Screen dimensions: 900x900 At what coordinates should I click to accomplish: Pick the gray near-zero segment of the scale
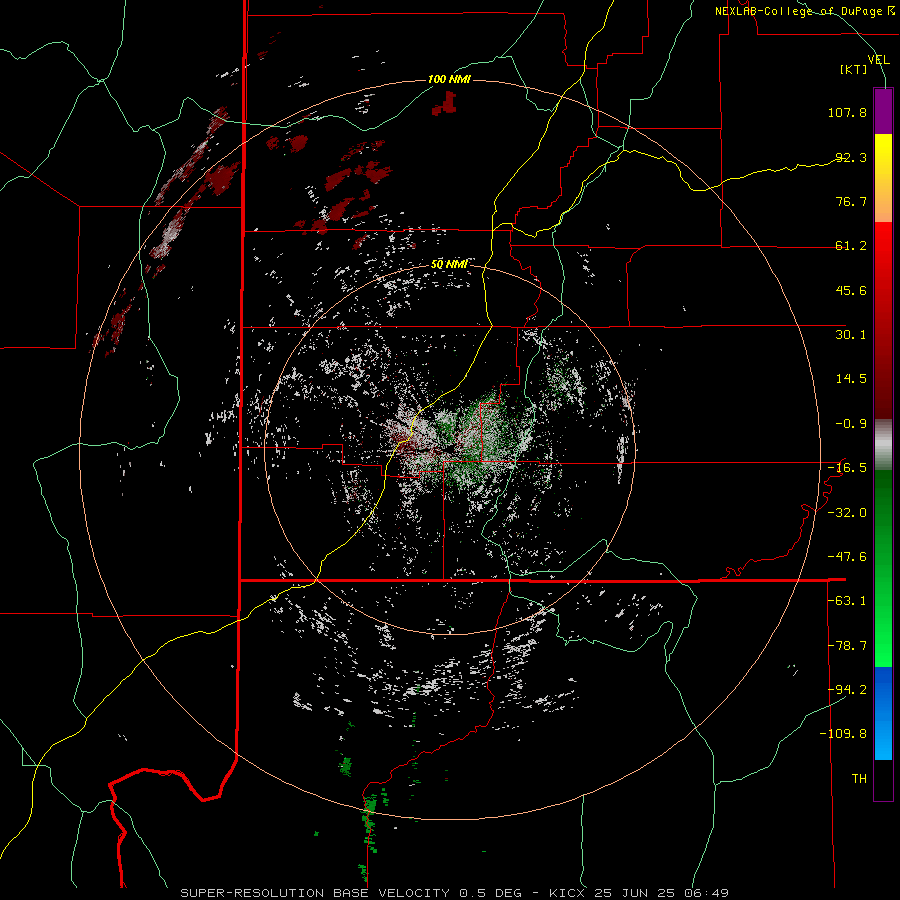[x=883, y=445]
